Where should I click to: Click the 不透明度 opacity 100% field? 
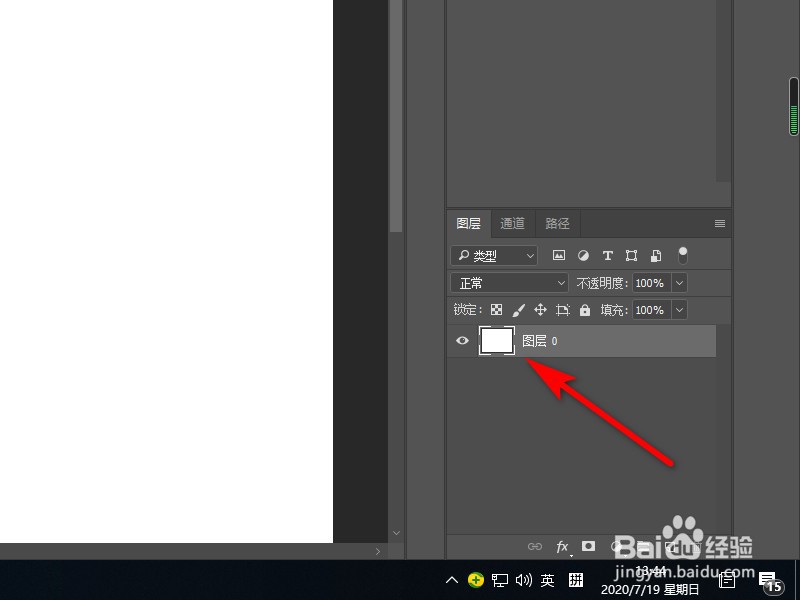652,283
